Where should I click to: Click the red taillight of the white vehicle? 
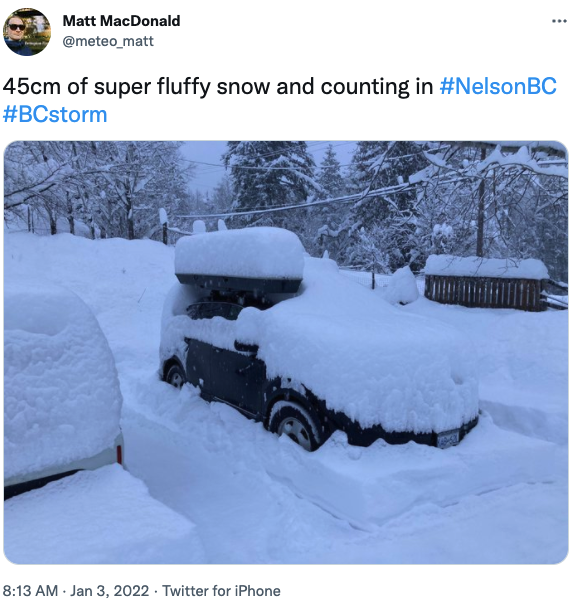pos(119,453)
